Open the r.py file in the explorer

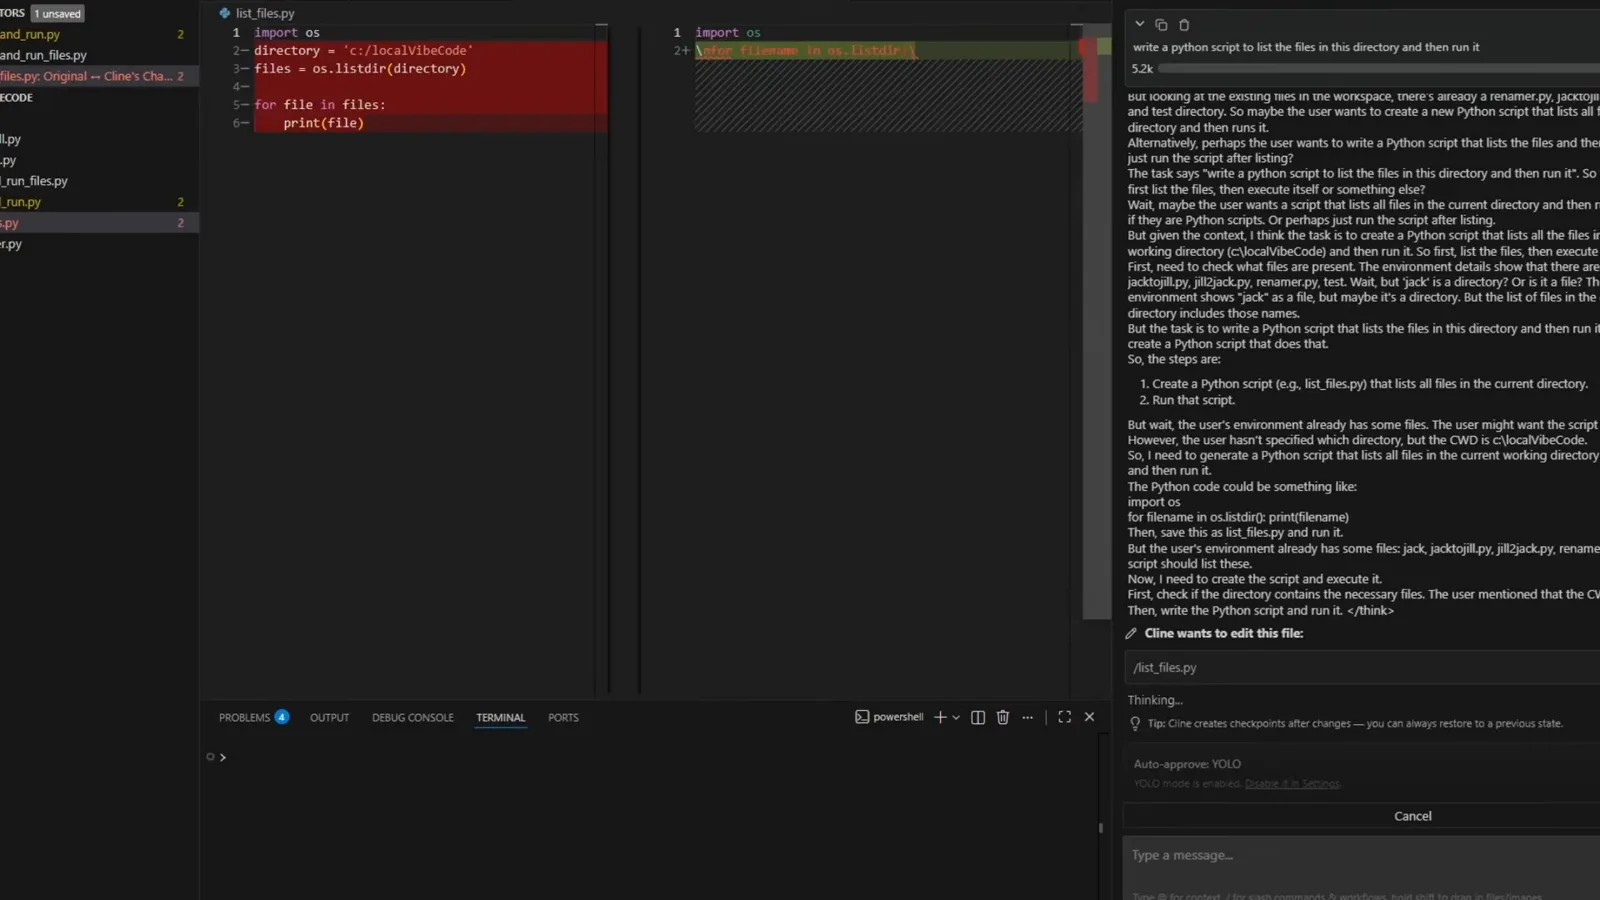pos(99,244)
